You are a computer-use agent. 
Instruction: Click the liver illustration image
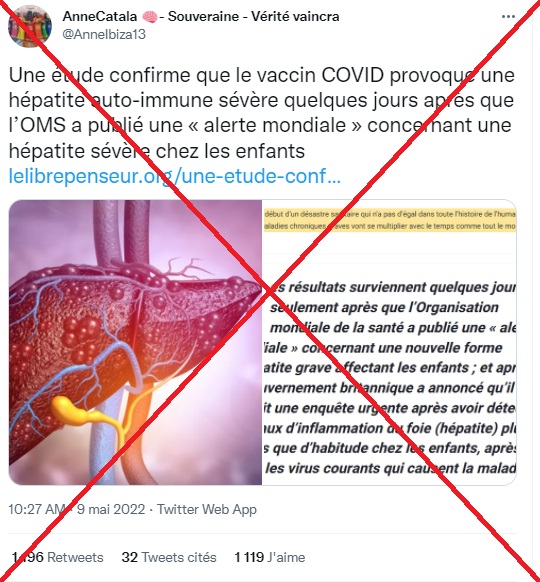(135, 342)
